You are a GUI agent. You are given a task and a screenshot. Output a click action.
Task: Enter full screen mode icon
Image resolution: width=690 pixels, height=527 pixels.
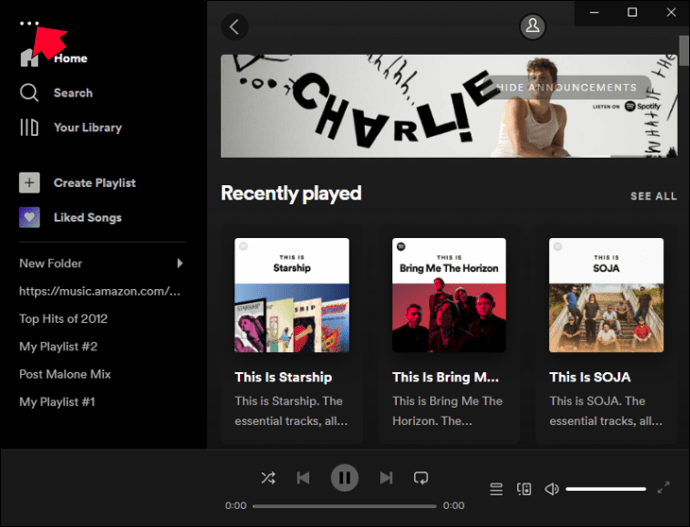click(664, 487)
